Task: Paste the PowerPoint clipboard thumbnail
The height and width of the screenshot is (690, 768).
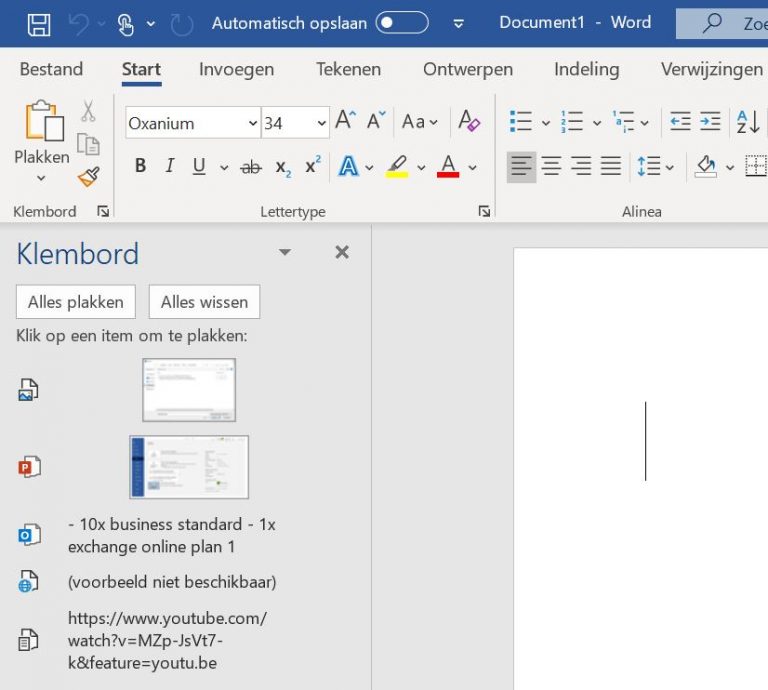Action: pyautogui.click(x=189, y=467)
